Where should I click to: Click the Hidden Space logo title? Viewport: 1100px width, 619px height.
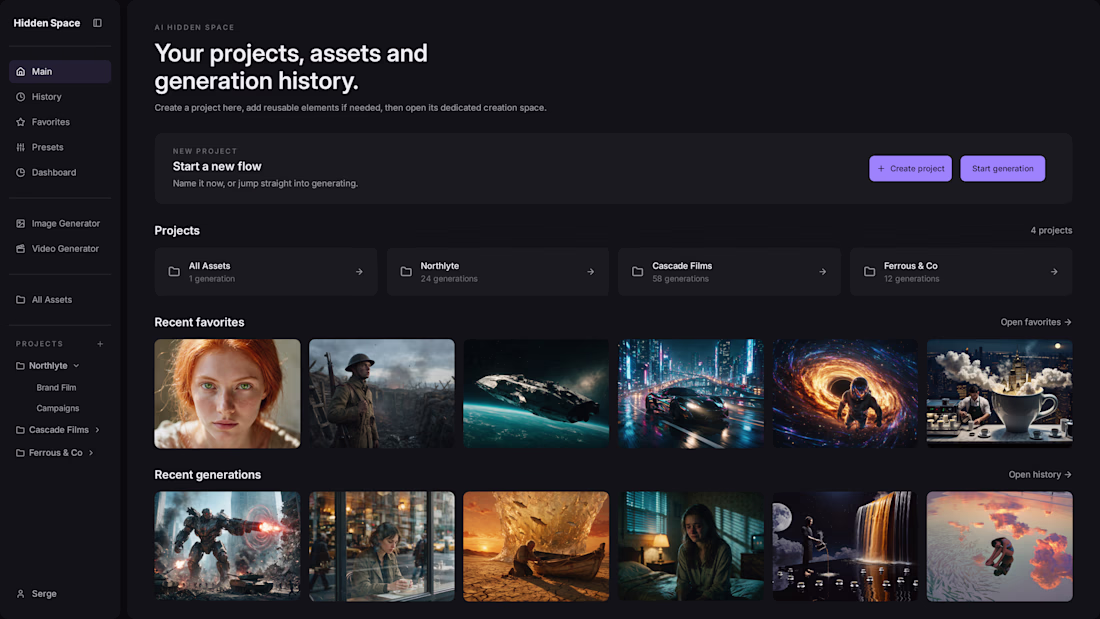[47, 23]
